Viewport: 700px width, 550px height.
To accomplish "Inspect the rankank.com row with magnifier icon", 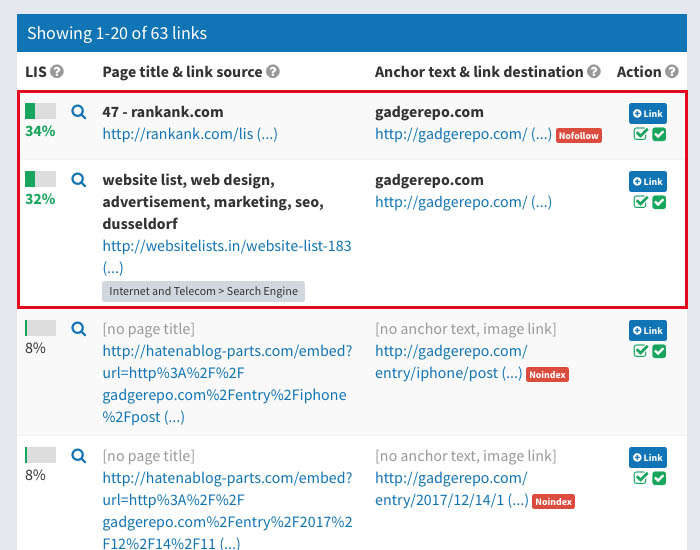I will coord(79,112).
